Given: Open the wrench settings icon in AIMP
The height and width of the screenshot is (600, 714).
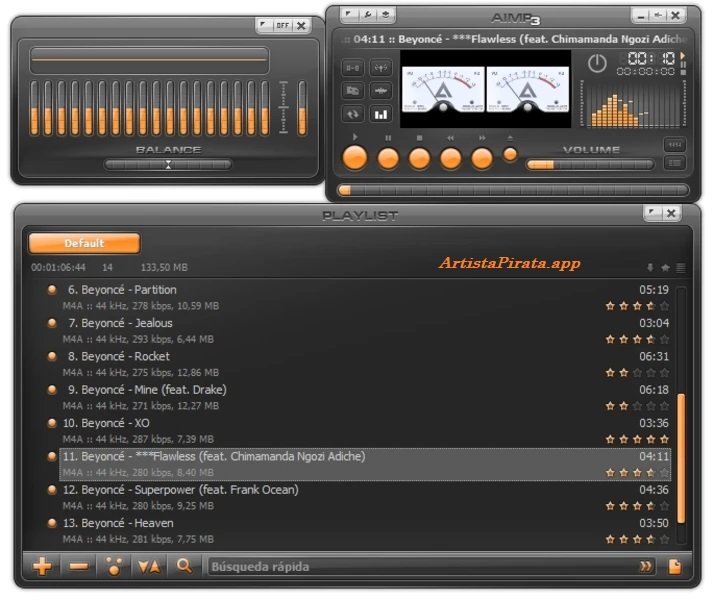Looking at the screenshot, I should [x=367, y=15].
